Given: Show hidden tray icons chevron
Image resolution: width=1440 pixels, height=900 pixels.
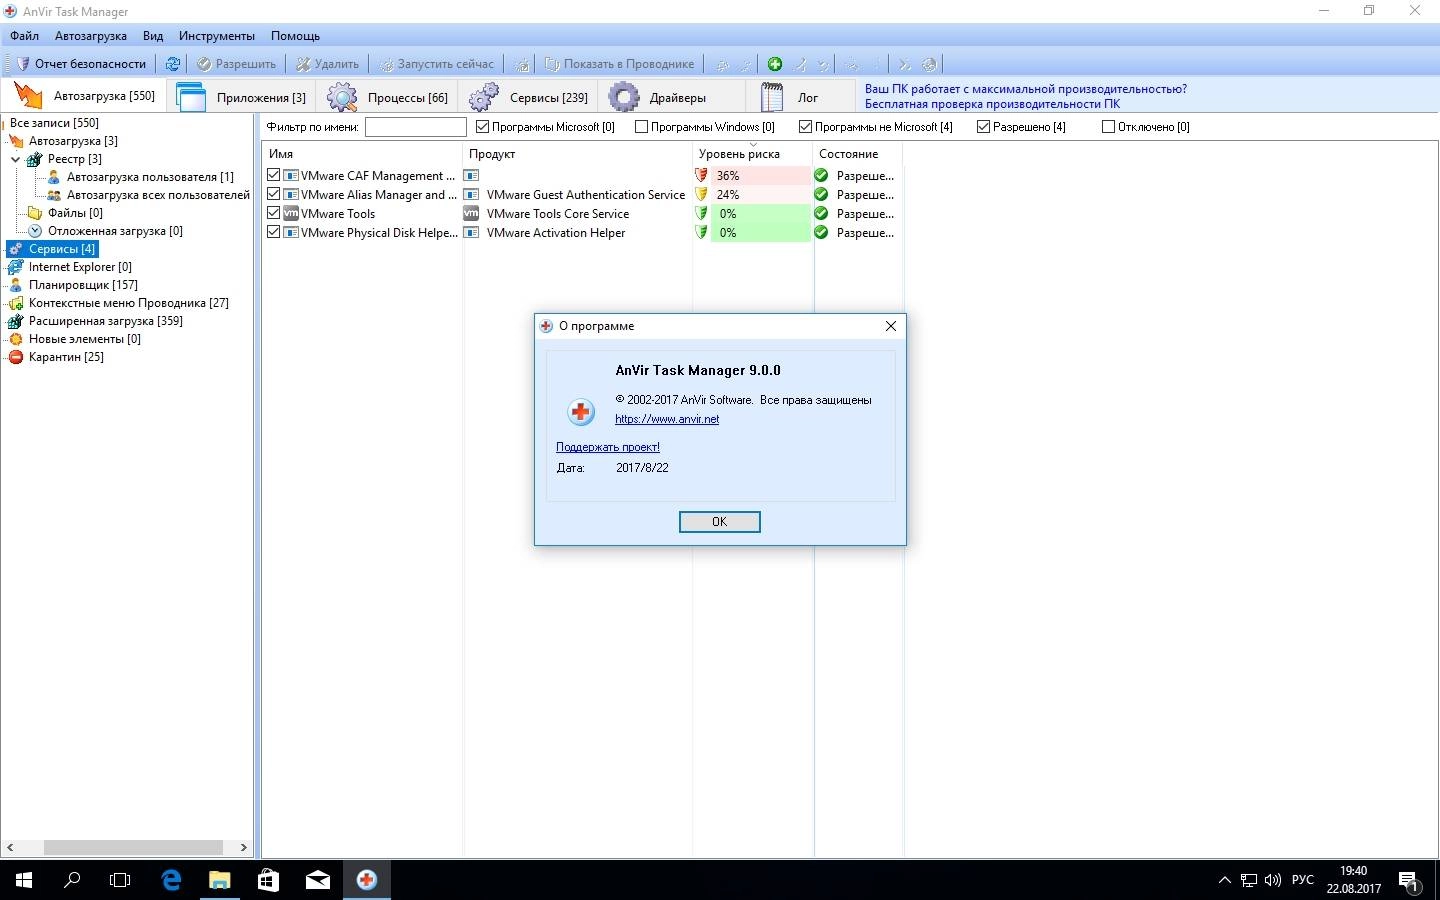Looking at the screenshot, I should 1224,880.
